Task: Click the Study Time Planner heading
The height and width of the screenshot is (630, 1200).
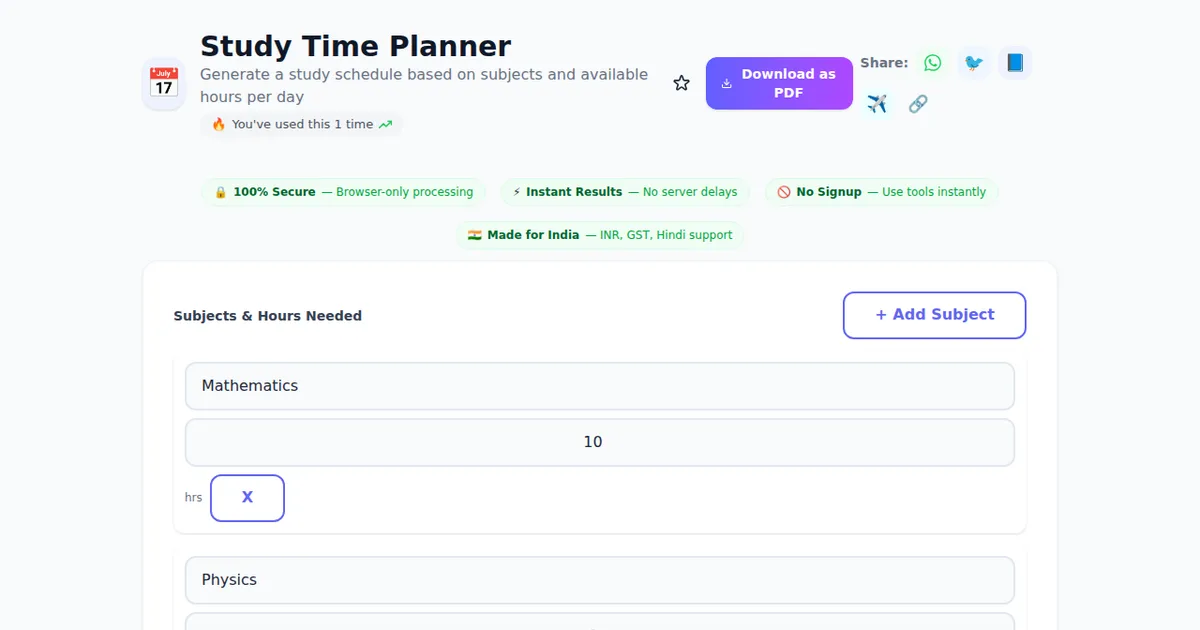Action: pyautogui.click(x=355, y=46)
